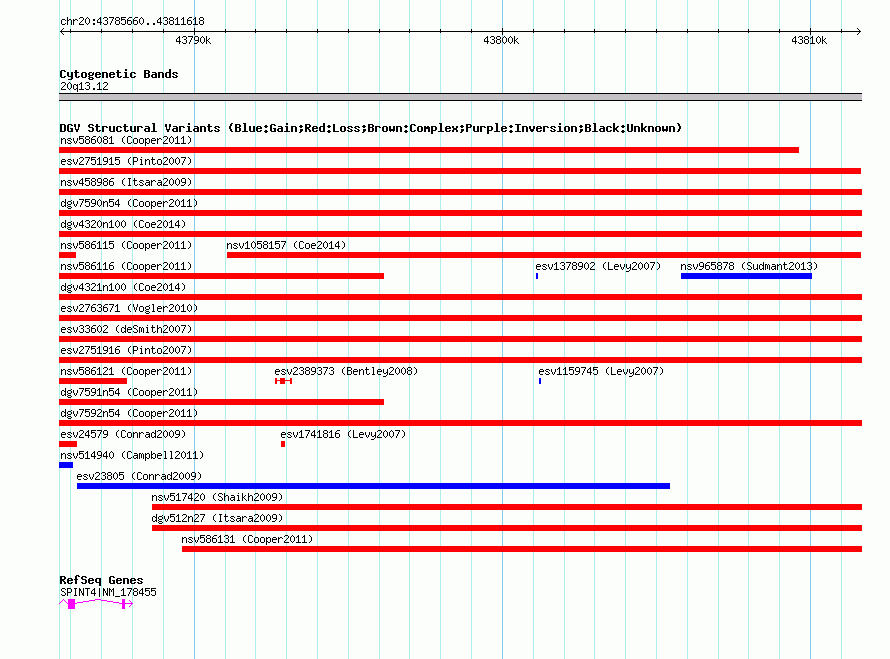Click the 43790k ruler label
The image size is (890, 659).
193,40
